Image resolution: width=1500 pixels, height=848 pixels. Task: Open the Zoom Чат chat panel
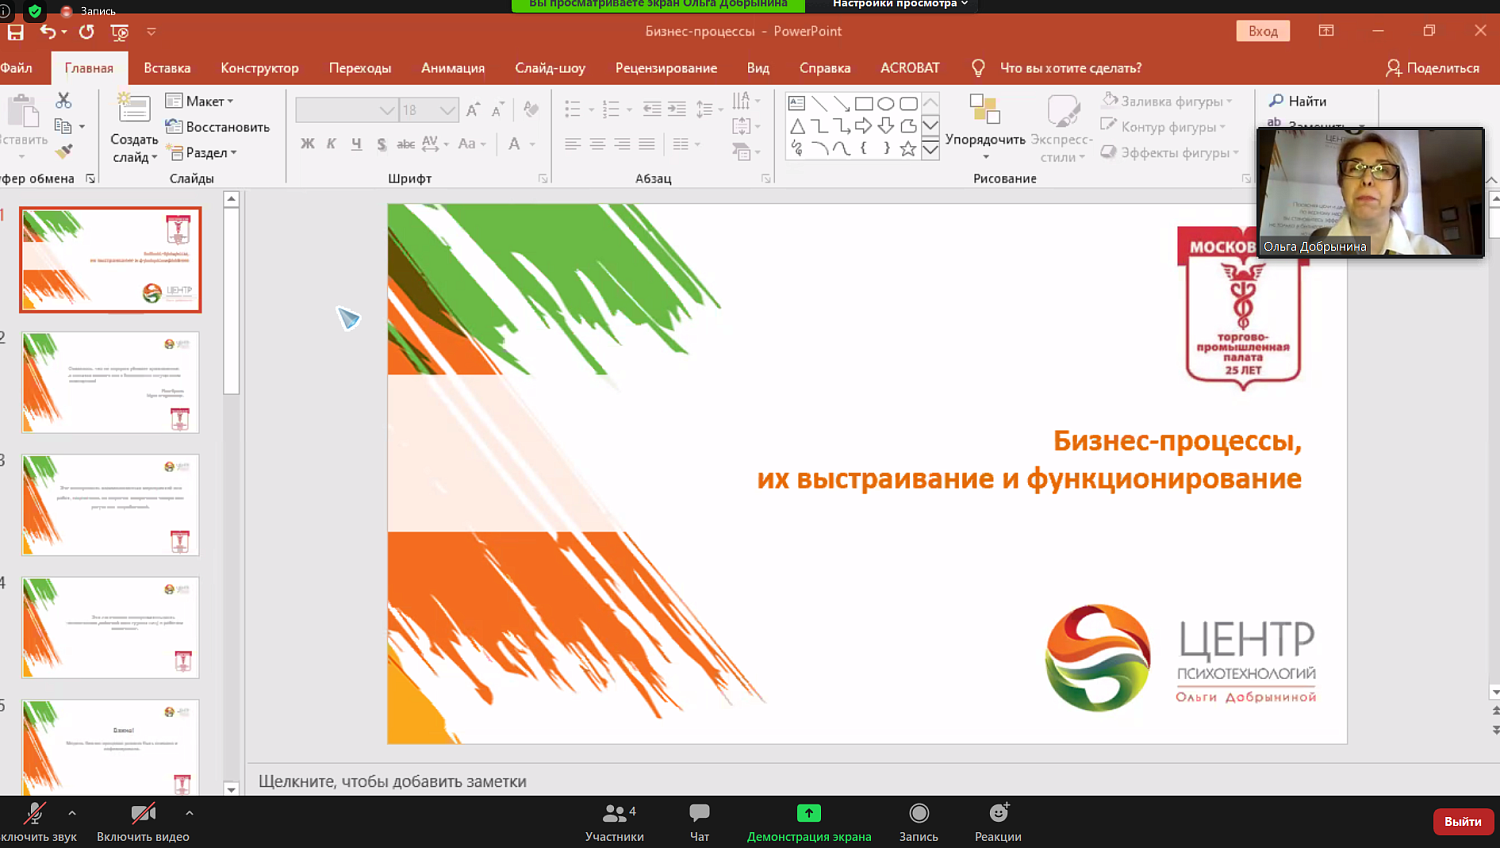click(699, 823)
